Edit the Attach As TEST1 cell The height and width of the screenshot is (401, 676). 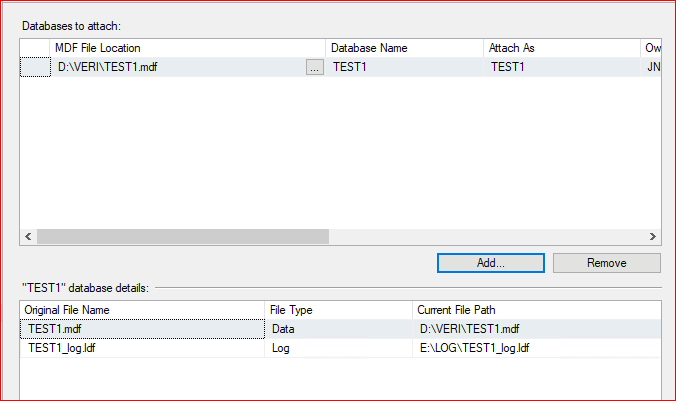click(x=560, y=68)
